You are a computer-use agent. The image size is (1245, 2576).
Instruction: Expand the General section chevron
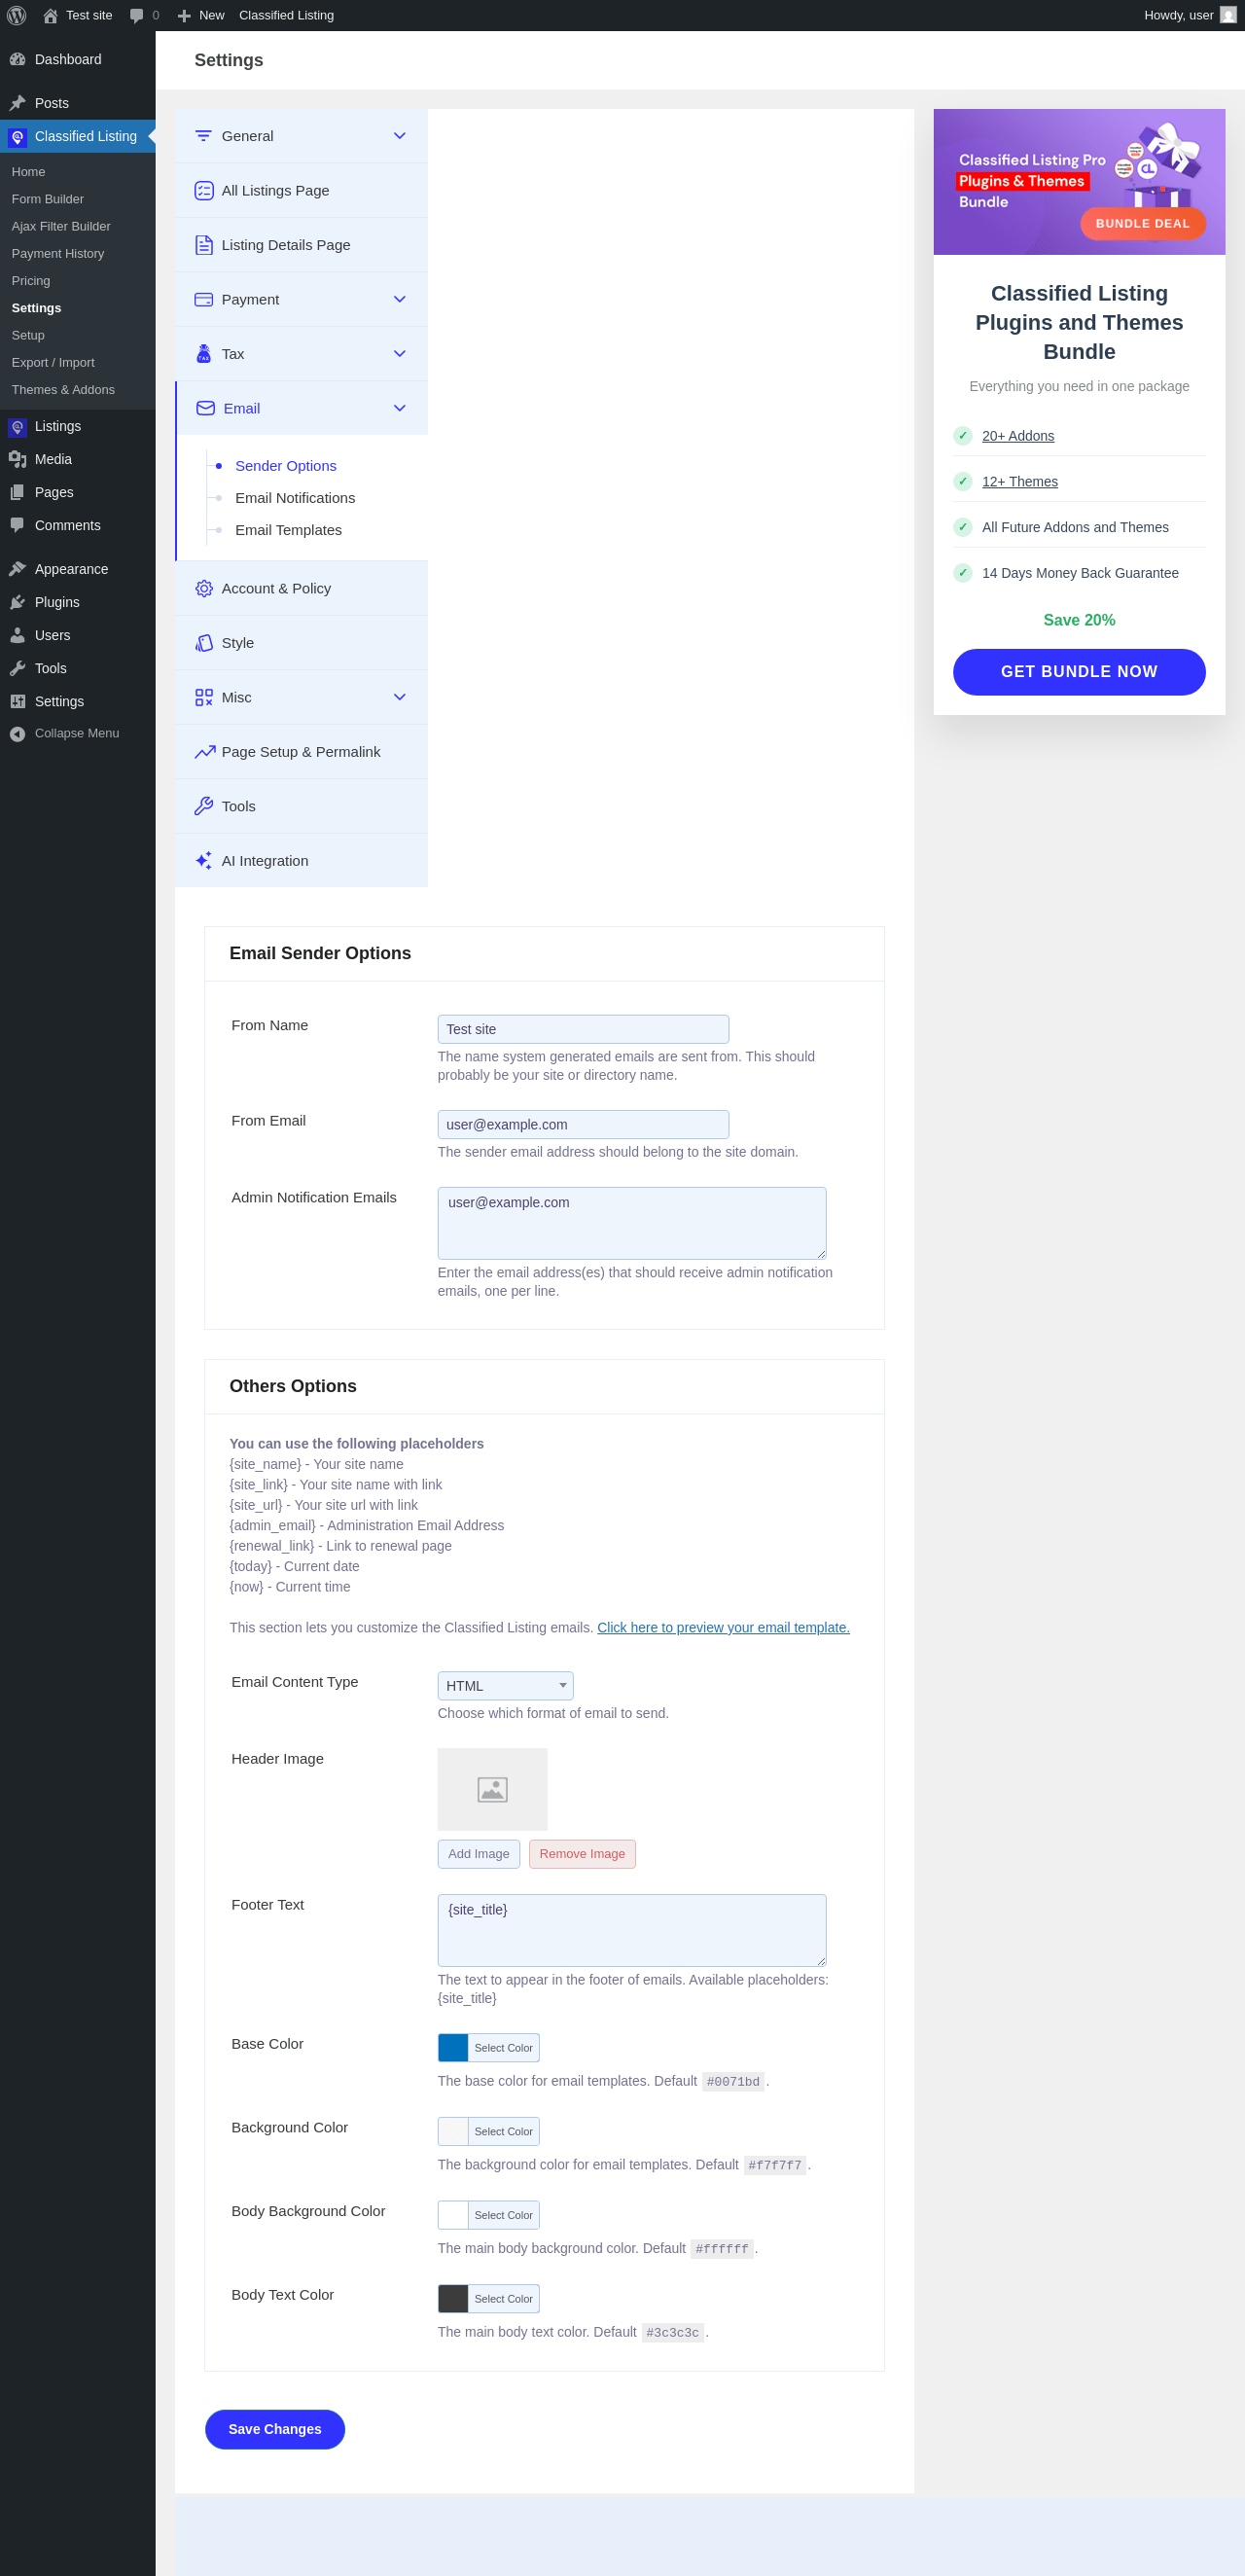pos(400,136)
